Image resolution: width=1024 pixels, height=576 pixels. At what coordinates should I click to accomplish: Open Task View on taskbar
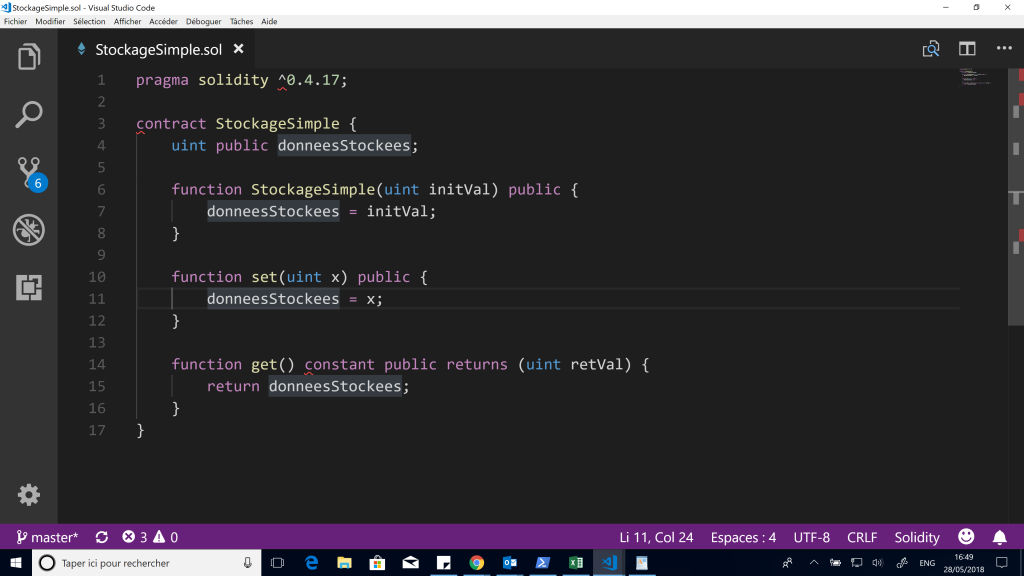pyautogui.click(x=278, y=563)
